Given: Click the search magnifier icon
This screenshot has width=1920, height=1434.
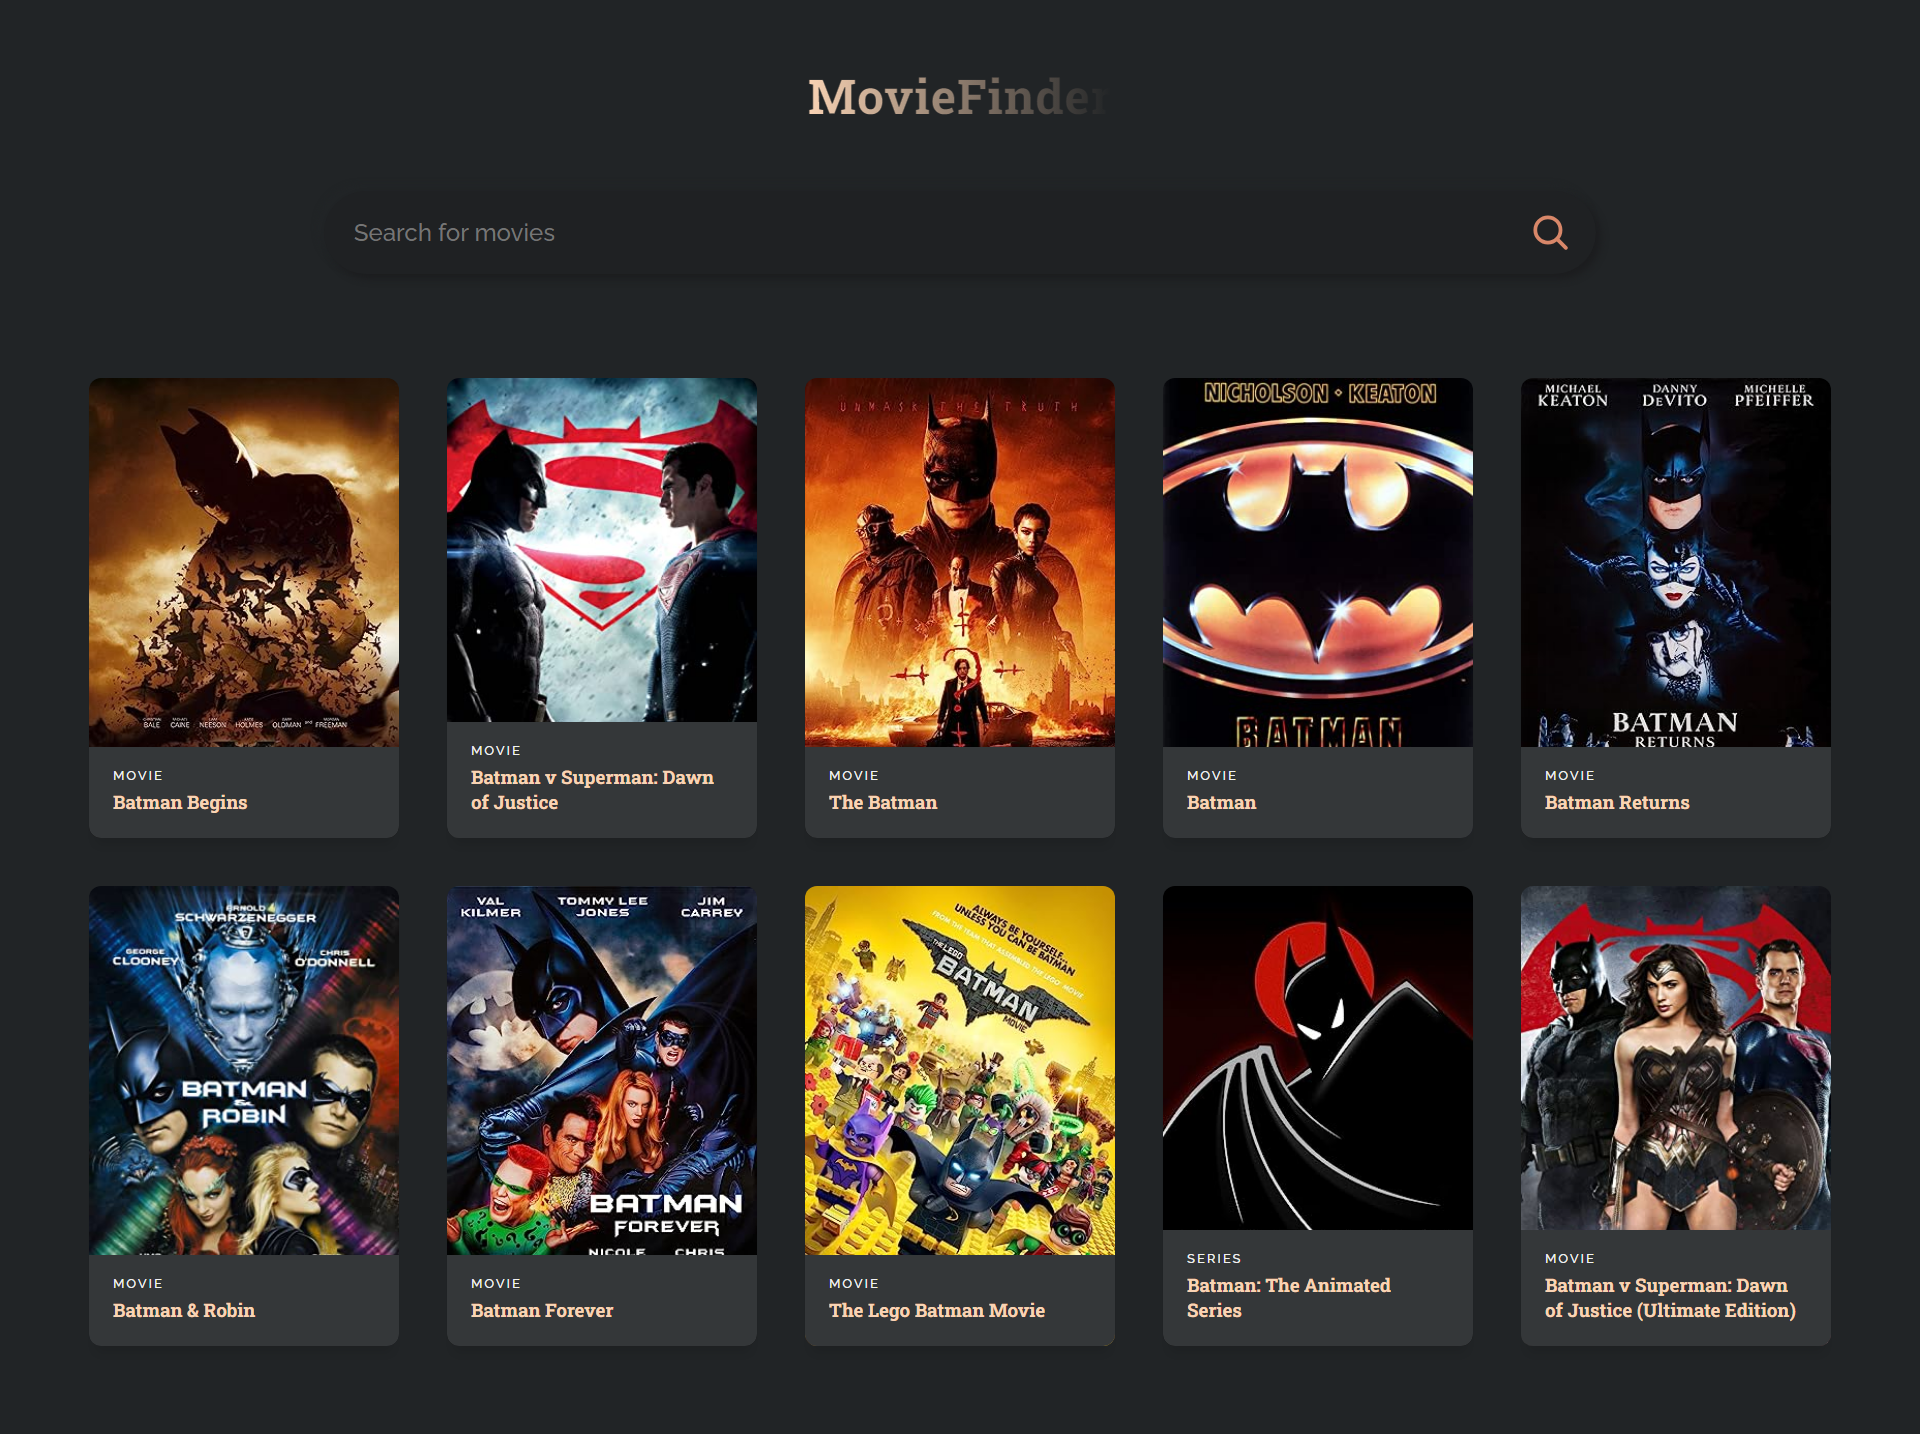Looking at the screenshot, I should pyautogui.click(x=1549, y=233).
